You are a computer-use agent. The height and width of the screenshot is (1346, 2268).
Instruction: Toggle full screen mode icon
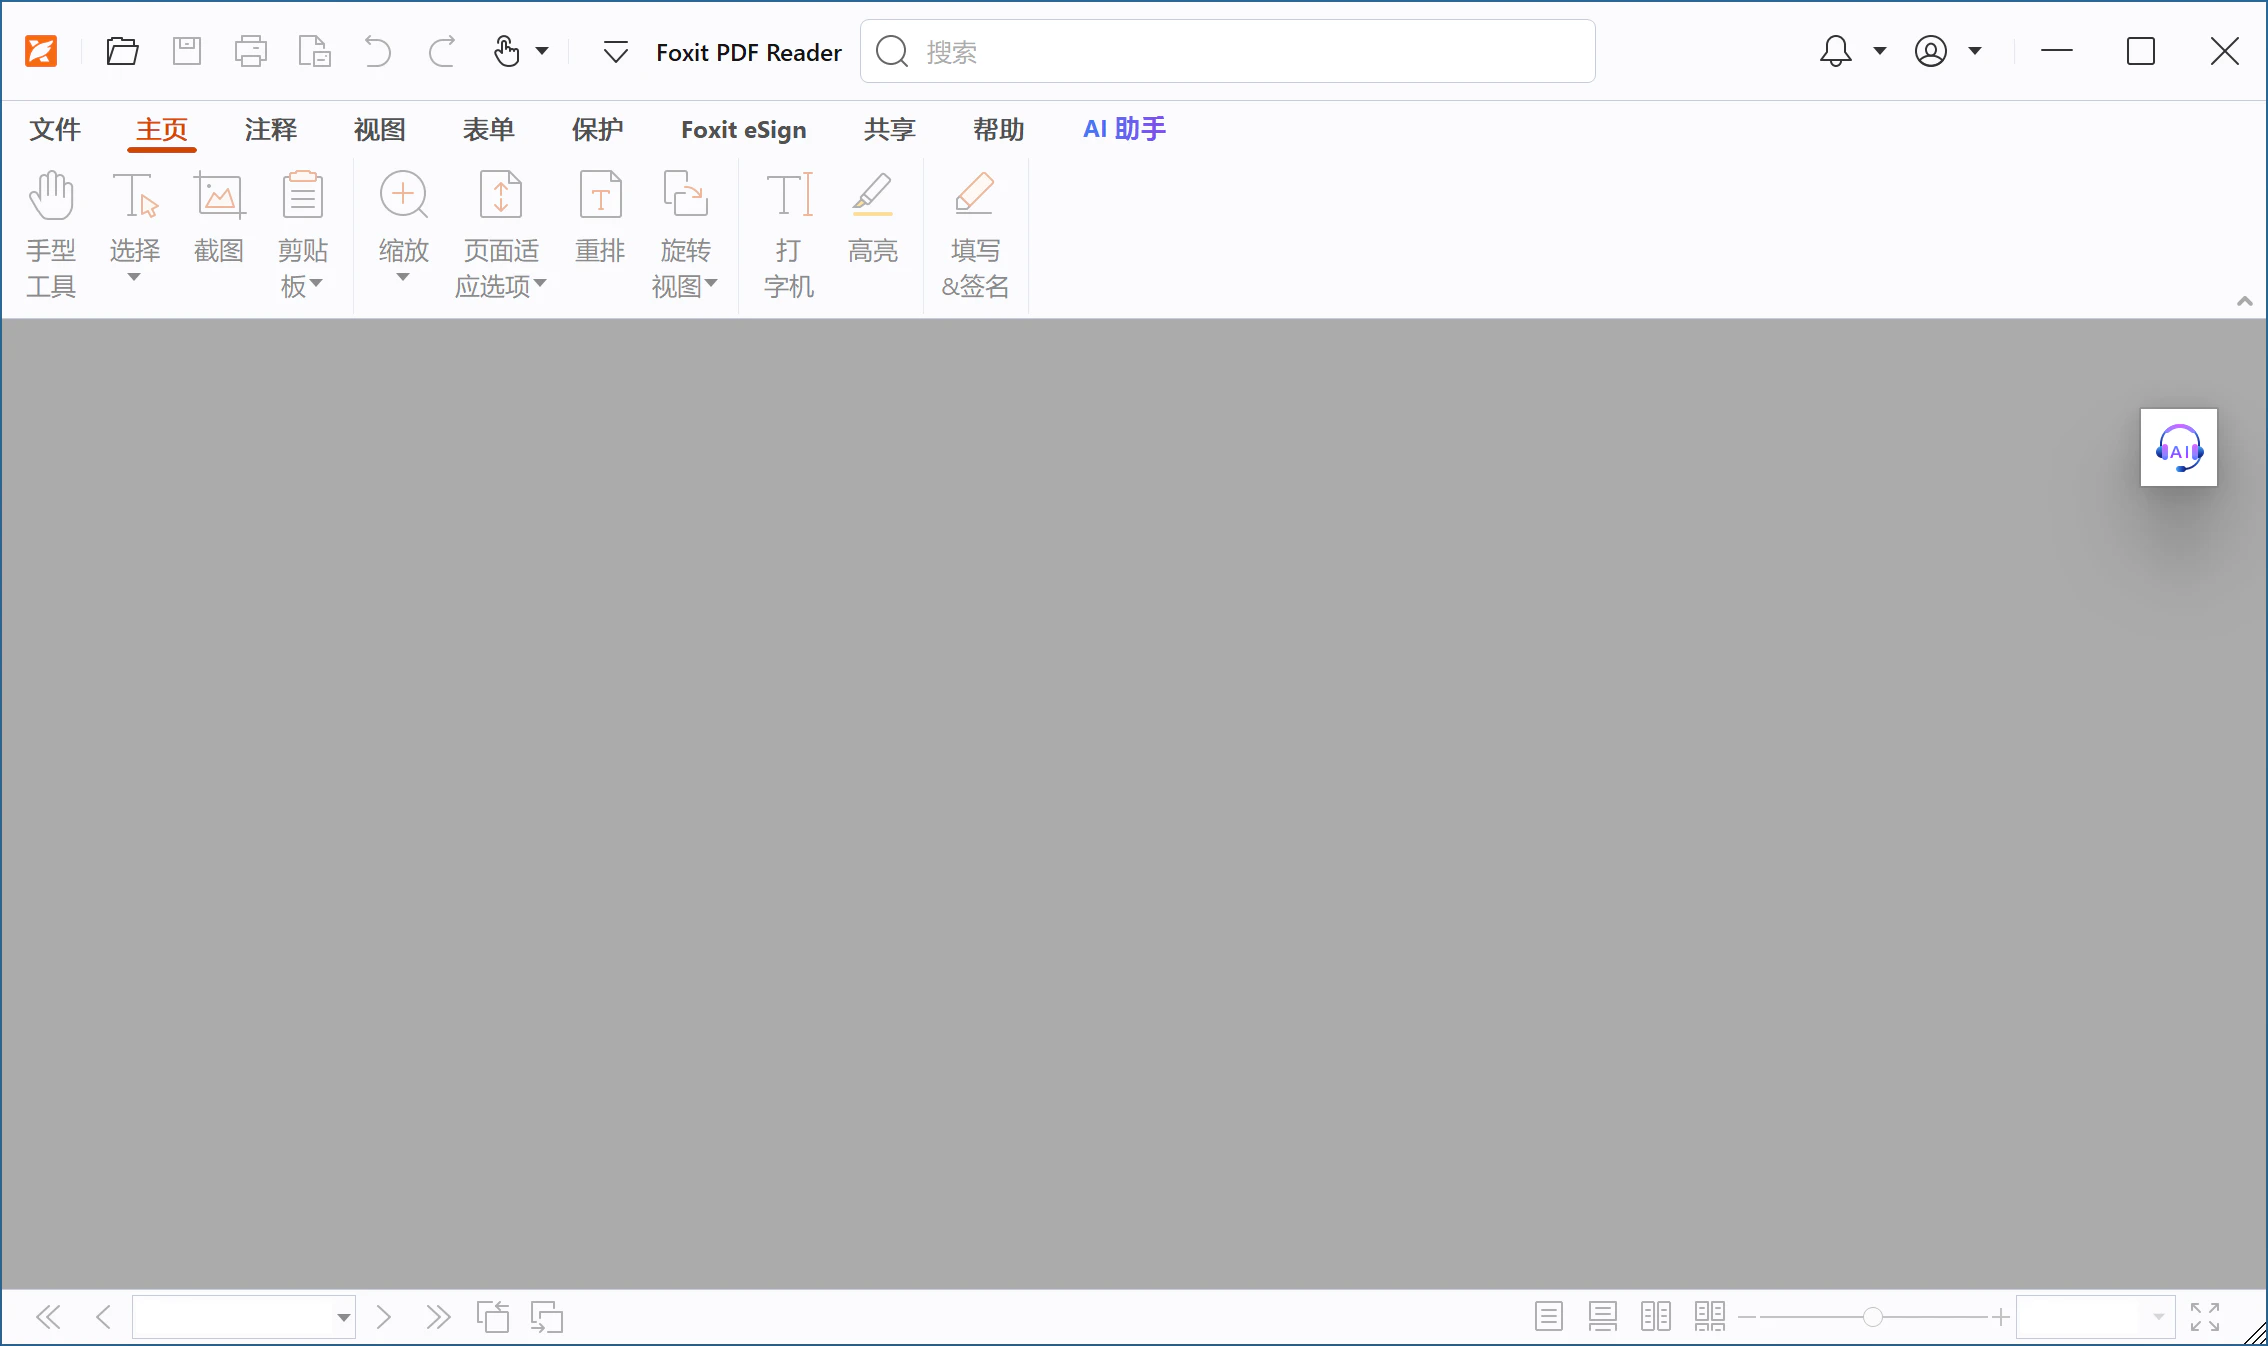[x=2205, y=1317]
